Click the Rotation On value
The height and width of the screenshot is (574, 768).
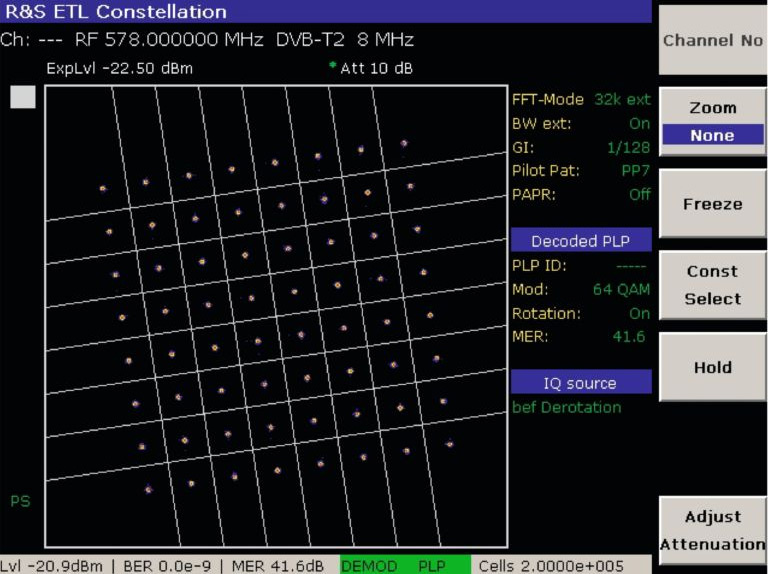pos(639,314)
